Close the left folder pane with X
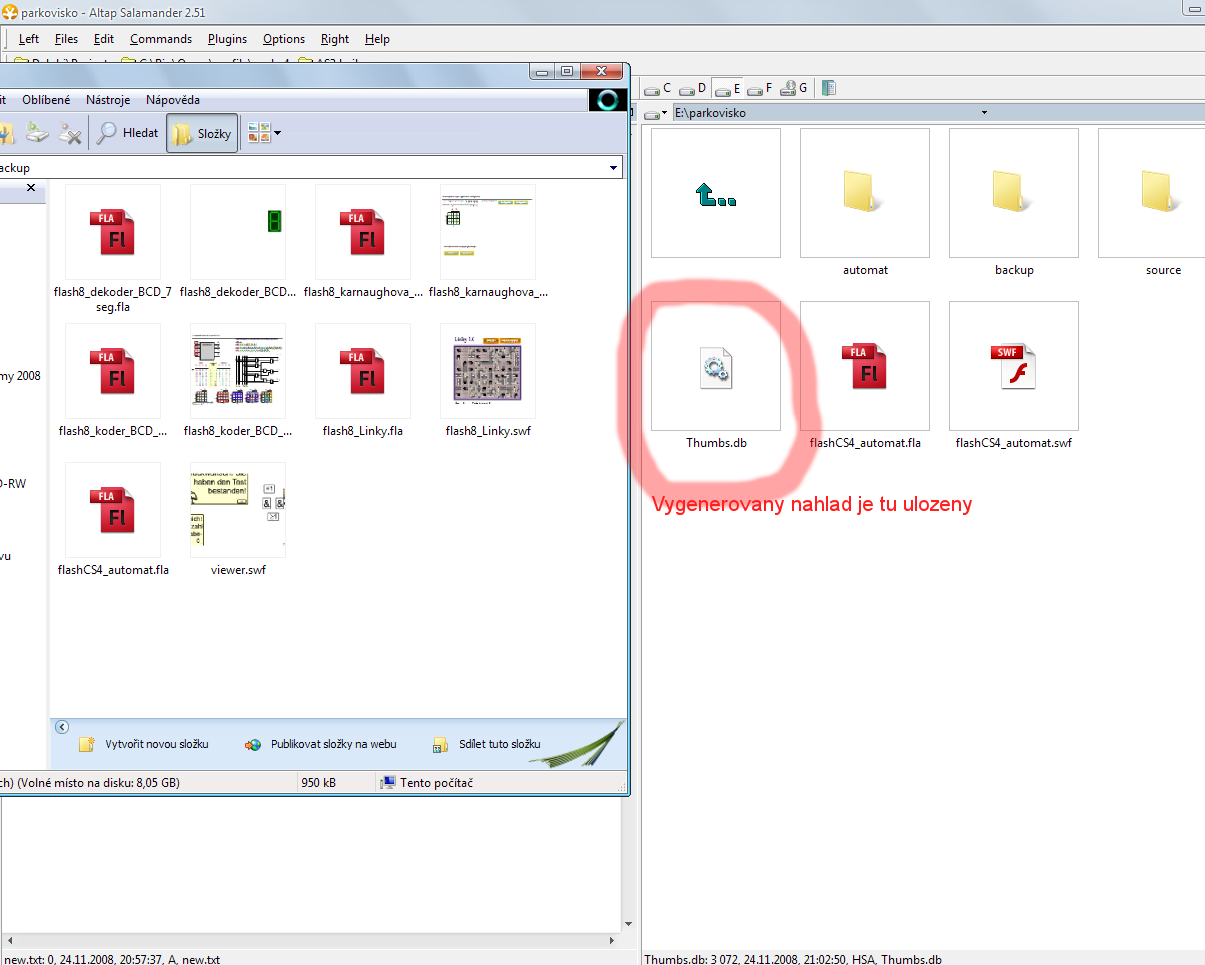 click(30, 188)
